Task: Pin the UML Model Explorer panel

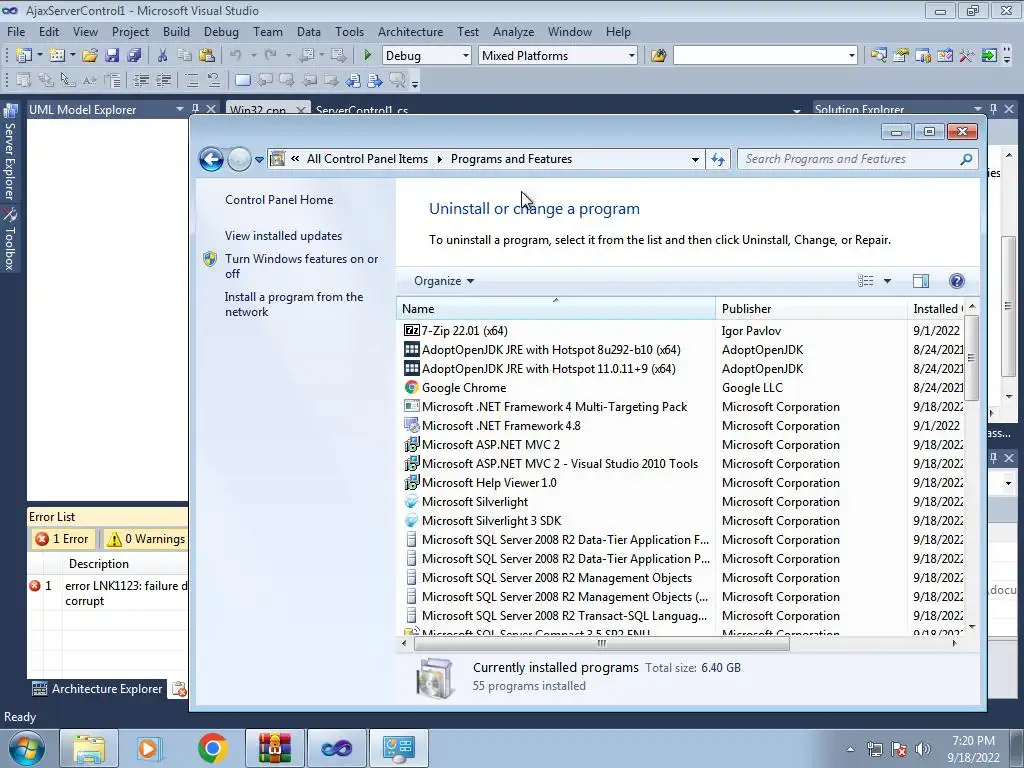Action: pyautogui.click(x=195, y=109)
